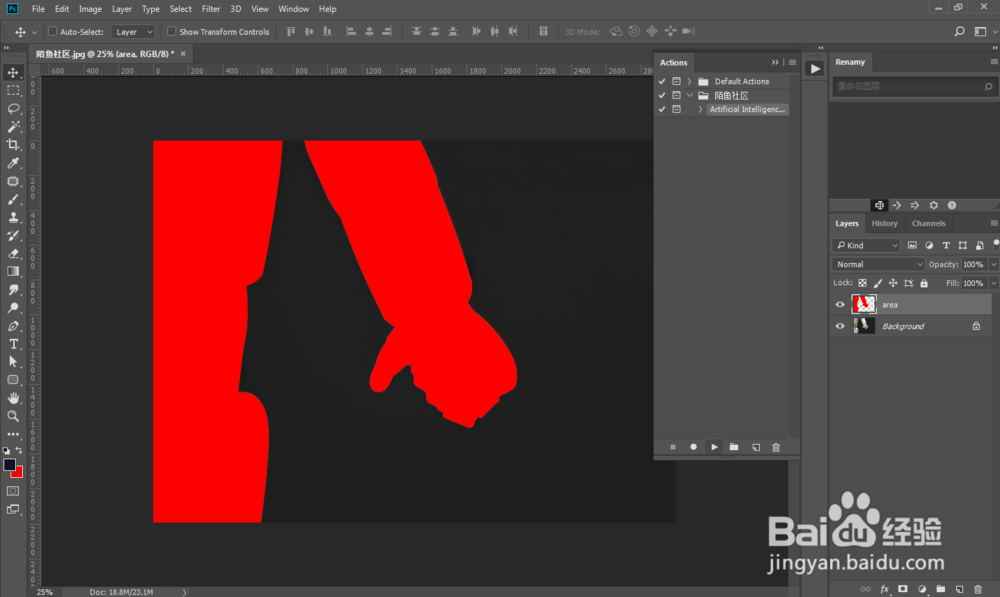Click Begin recording button in Actions

click(693, 447)
